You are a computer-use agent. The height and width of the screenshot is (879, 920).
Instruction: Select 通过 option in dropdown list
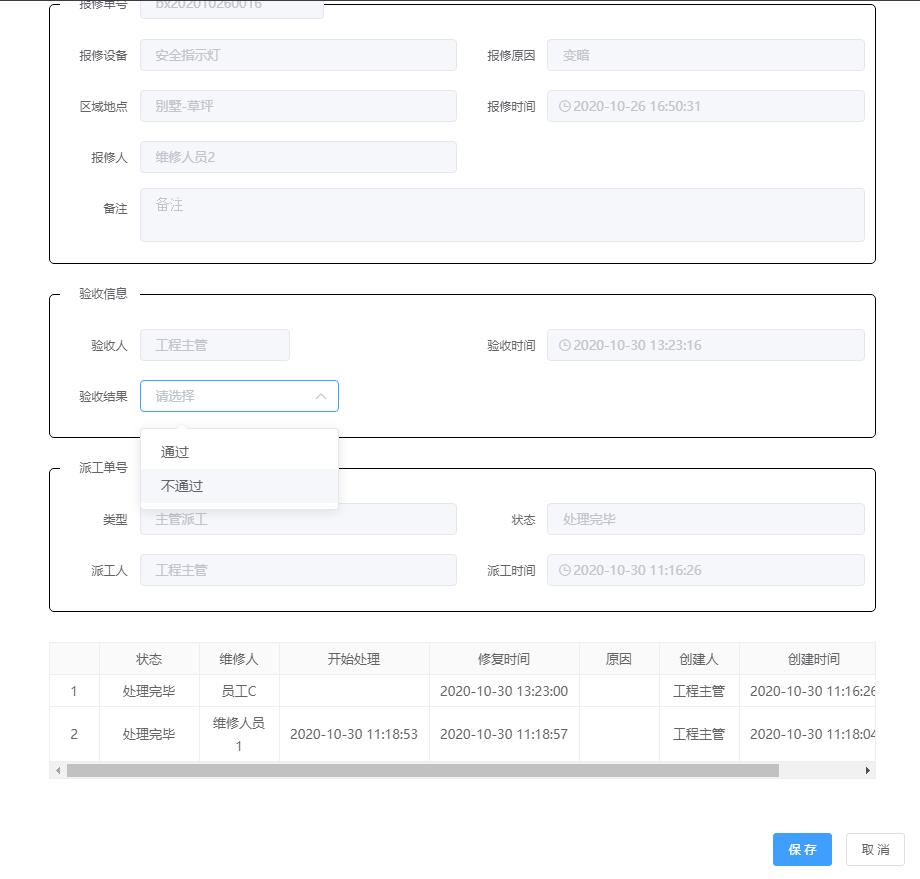click(x=239, y=452)
